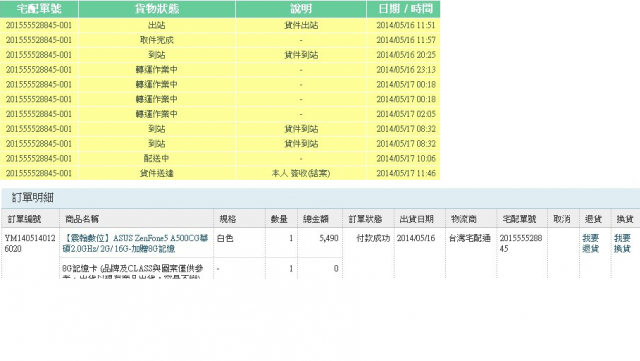The width and height of the screenshot is (640, 361).
Task: Select the 貨件送達 status cell
Action: point(157,173)
